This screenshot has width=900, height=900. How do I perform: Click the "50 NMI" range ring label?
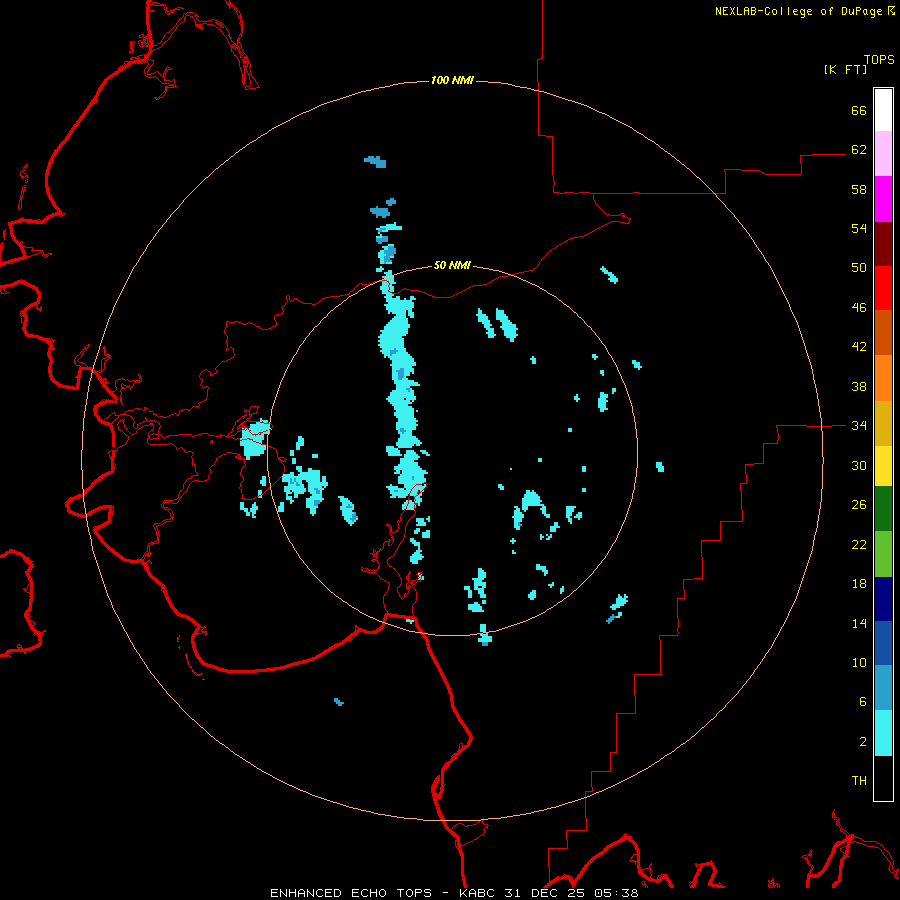(452, 265)
